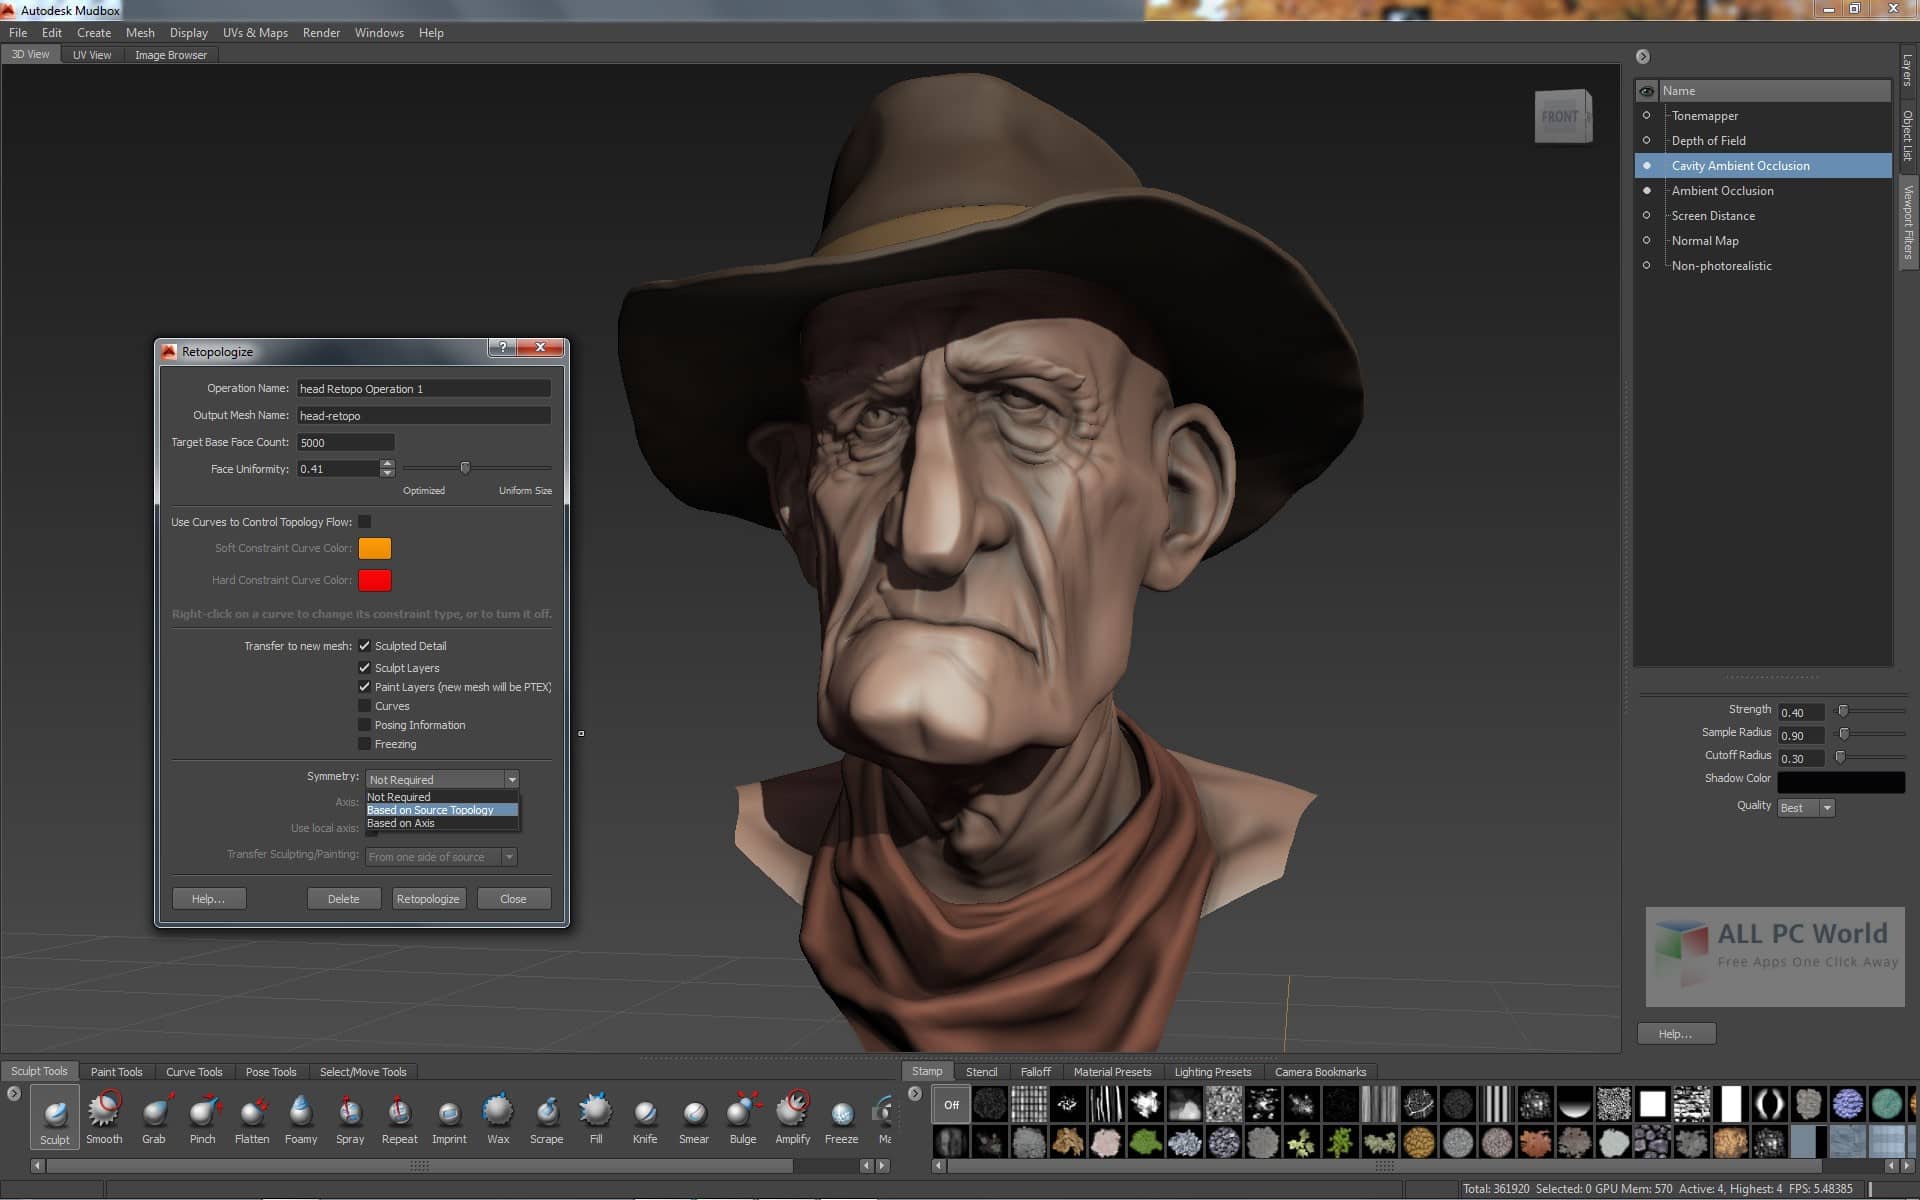
Task: Click the Shadow Color black swatch
Action: (1841, 782)
